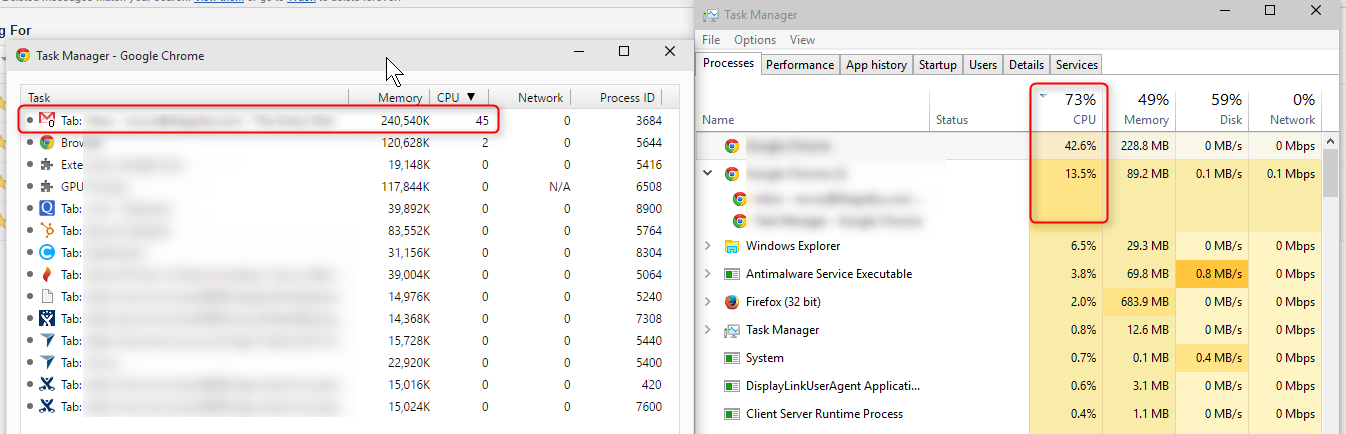Viewport: 1346px width, 434px height.
Task: Expand the Firefox (32 bit) process group
Action: pos(709,302)
